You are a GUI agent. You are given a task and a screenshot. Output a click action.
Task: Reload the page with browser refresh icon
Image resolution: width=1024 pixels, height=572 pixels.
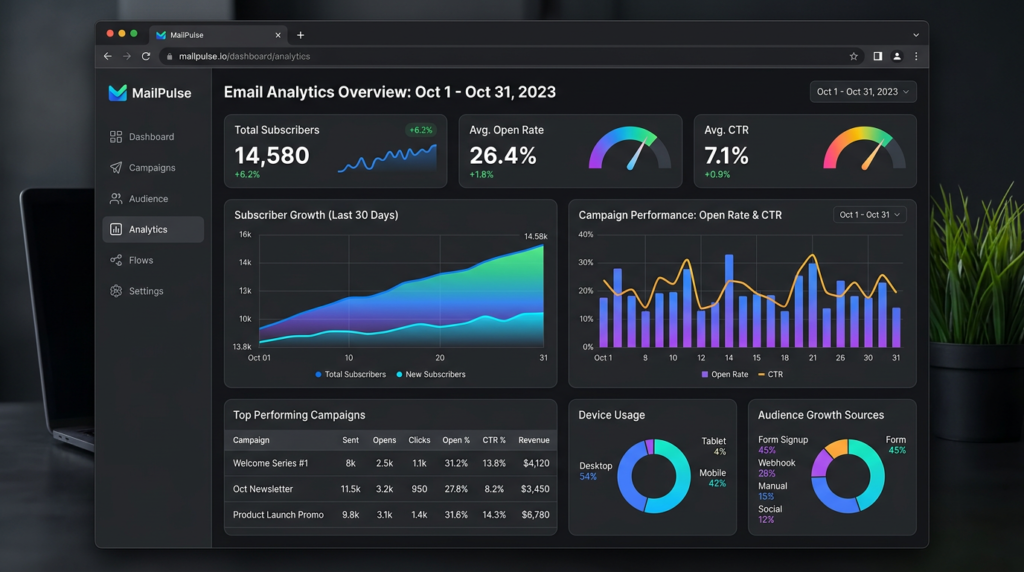coord(146,57)
